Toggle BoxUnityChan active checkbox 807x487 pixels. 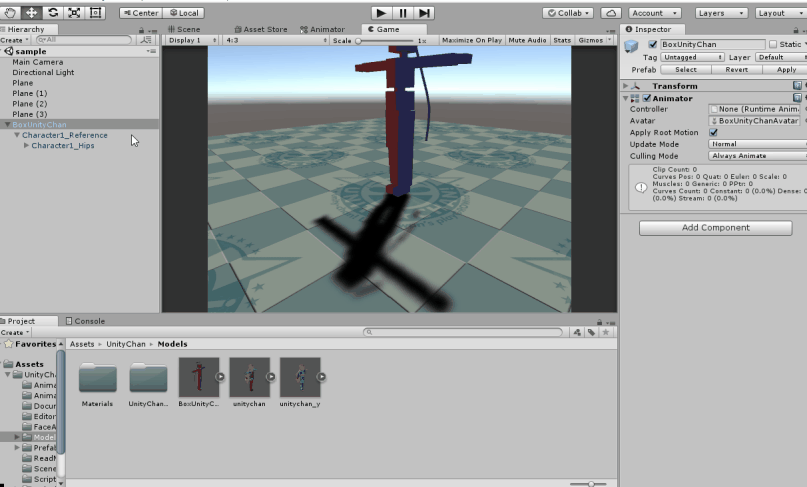[653, 44]
